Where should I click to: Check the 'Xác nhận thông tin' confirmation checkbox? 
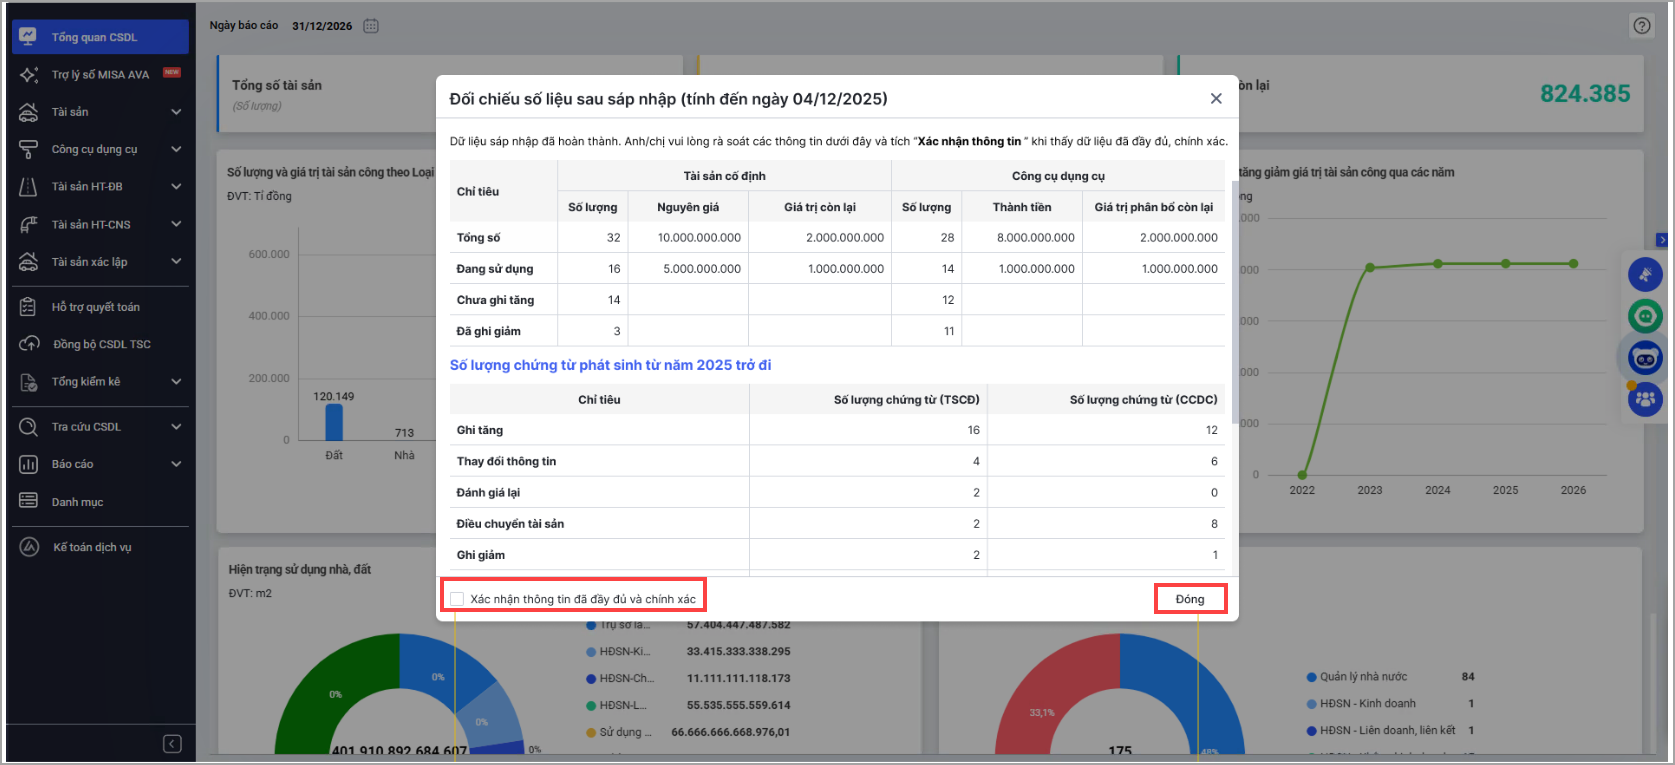[x=457, y=599]
